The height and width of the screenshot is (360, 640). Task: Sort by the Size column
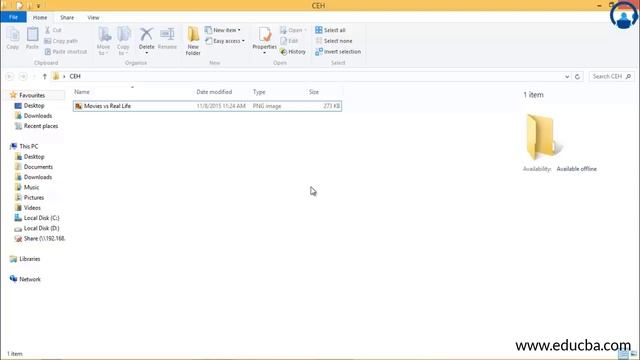313,92
